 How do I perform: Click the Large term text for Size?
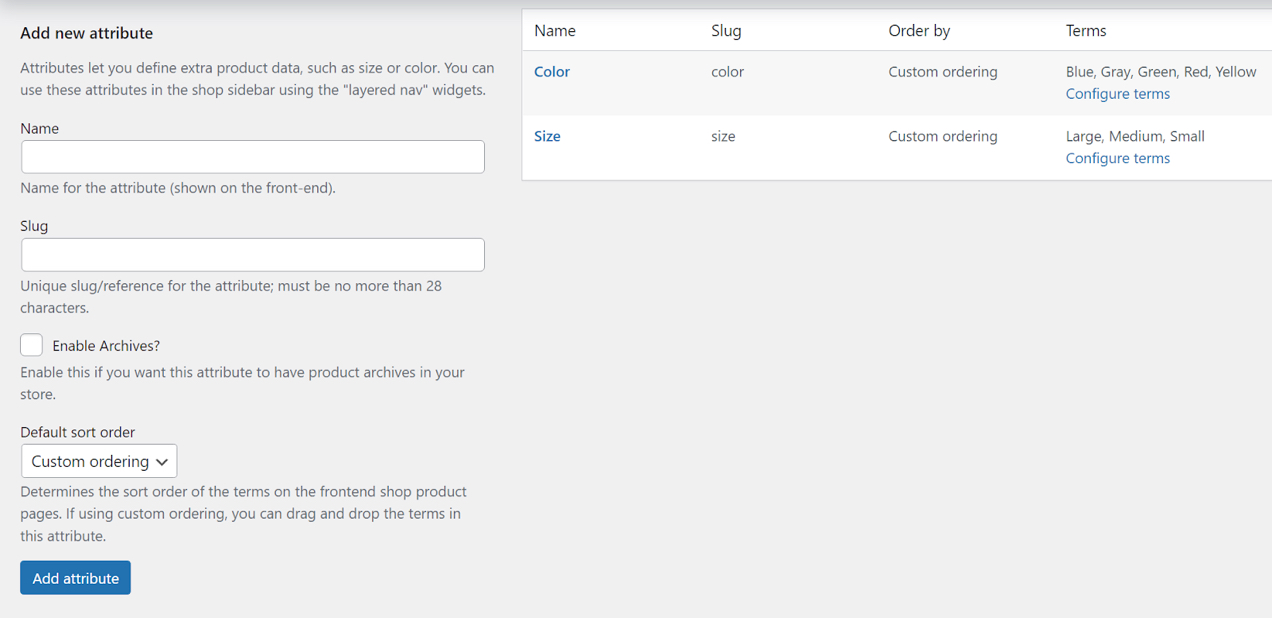click(x=1083, y=135)
